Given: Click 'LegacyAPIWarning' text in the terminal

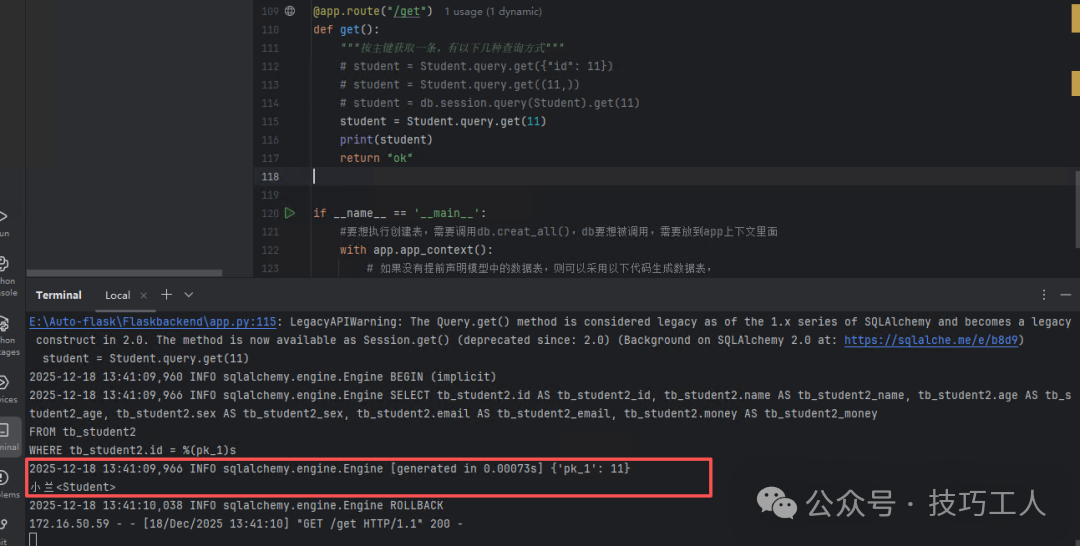Looking at the screenshot, I should pos(343,322).
